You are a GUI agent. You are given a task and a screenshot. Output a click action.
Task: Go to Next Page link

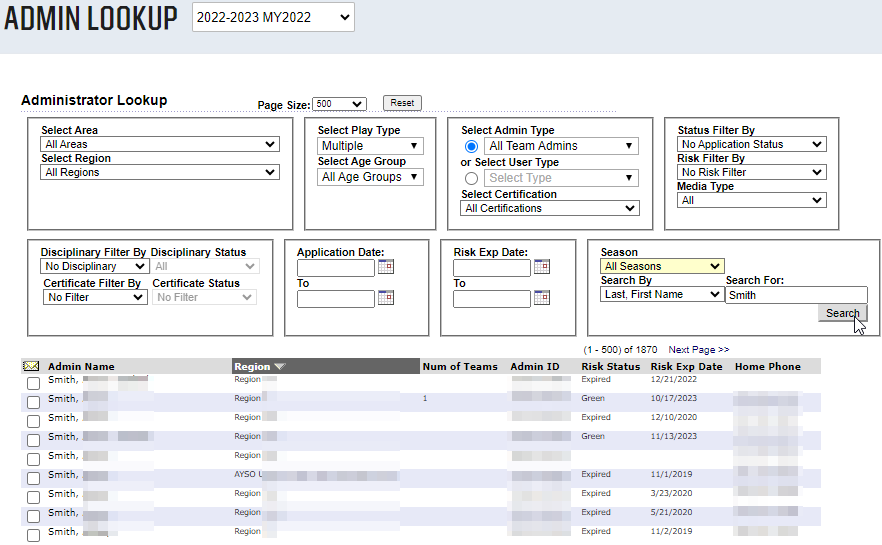click(699, 350)
